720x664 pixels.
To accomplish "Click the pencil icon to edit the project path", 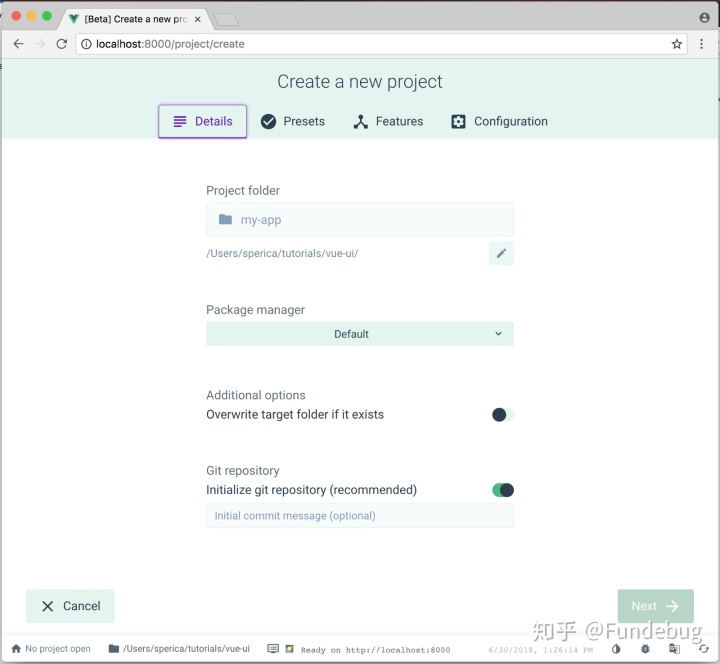I will [x=501, y=253].
